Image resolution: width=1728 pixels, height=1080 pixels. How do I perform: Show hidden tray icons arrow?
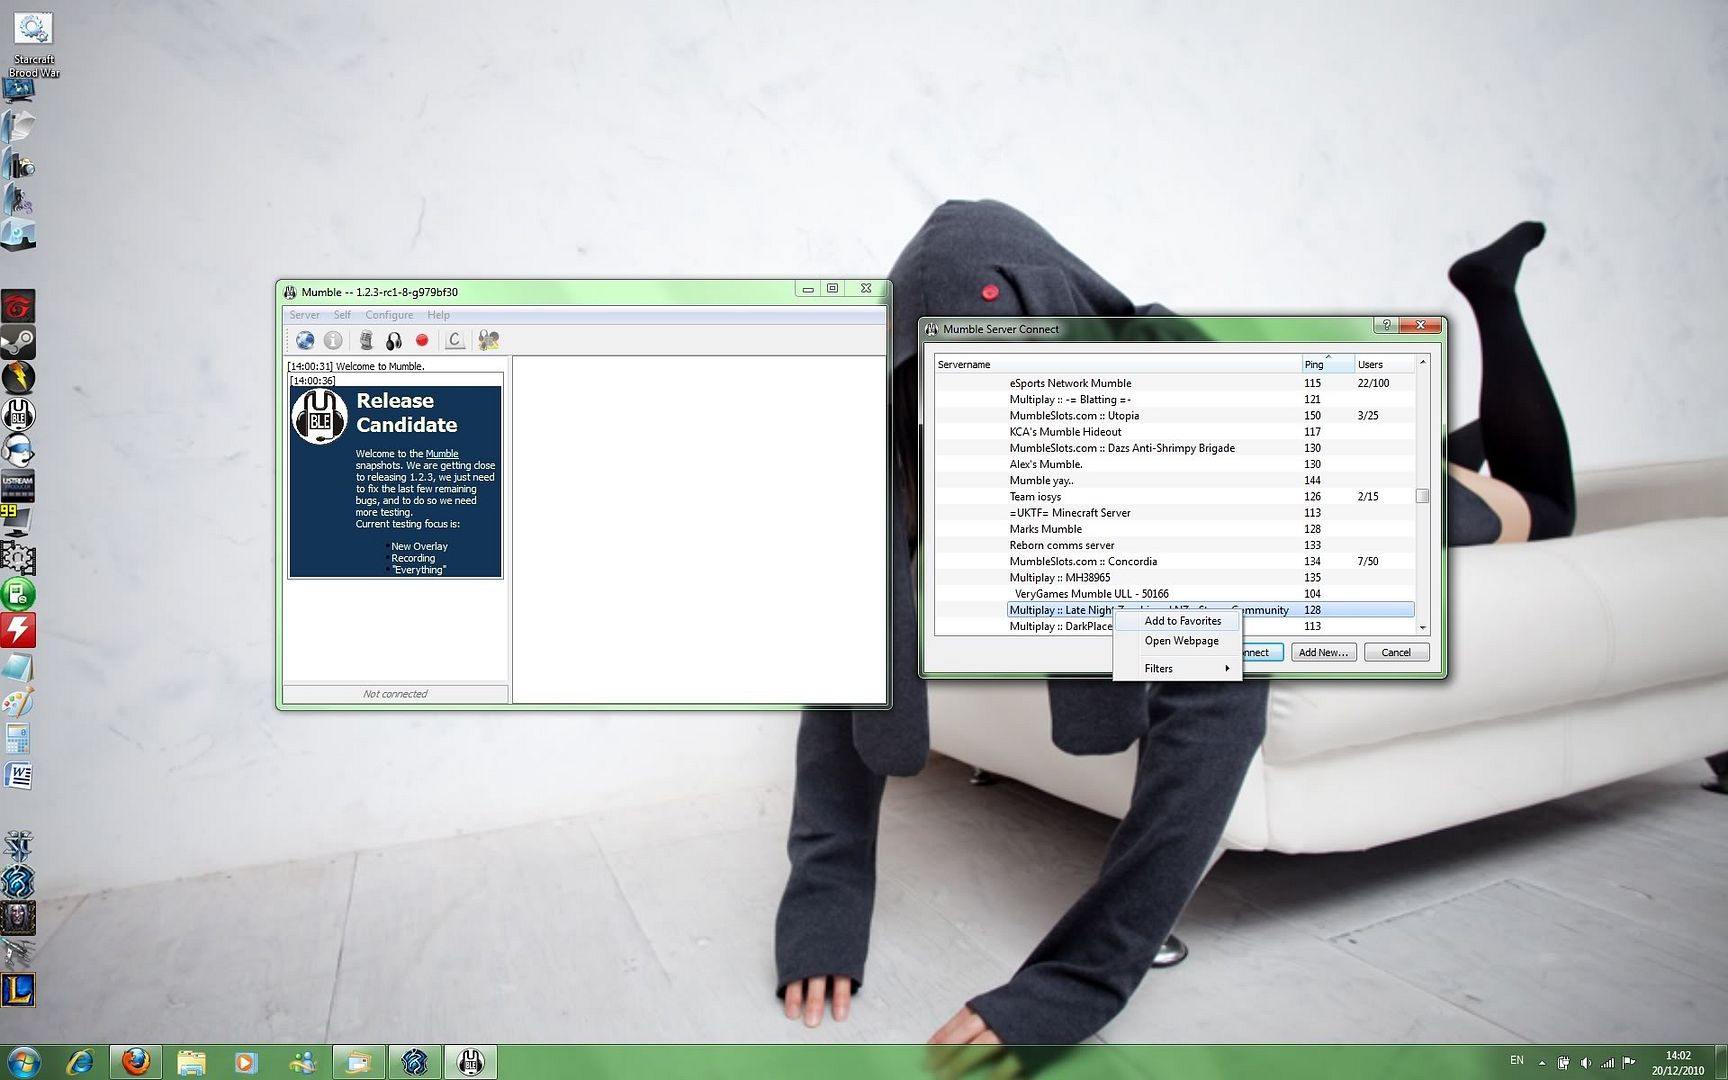click(x=1542, y=1062)
